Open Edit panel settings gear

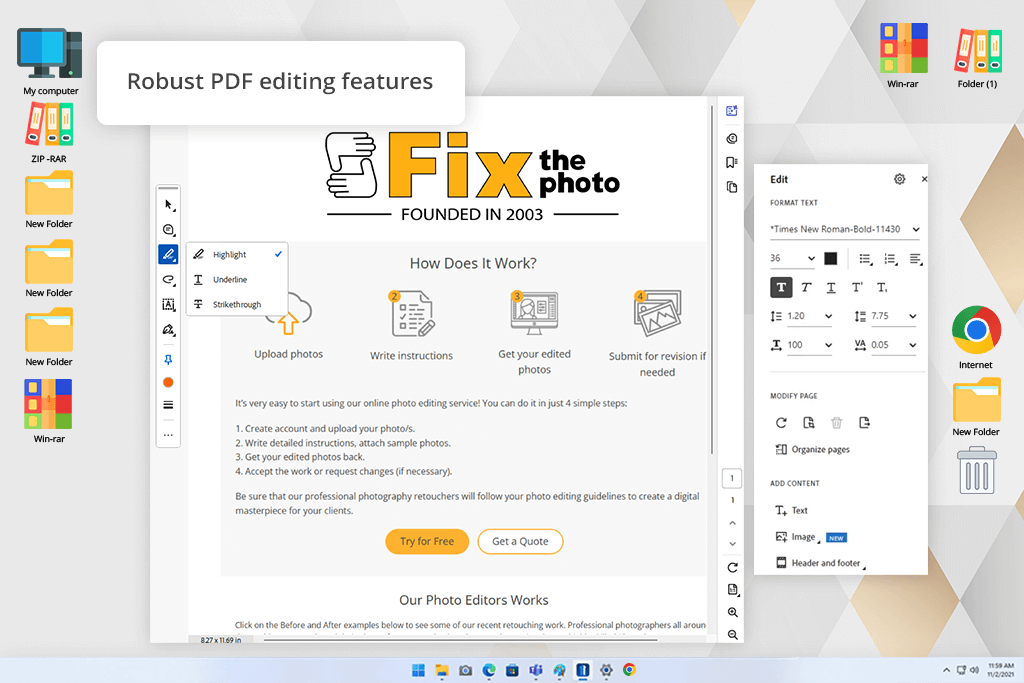point(899,179)
